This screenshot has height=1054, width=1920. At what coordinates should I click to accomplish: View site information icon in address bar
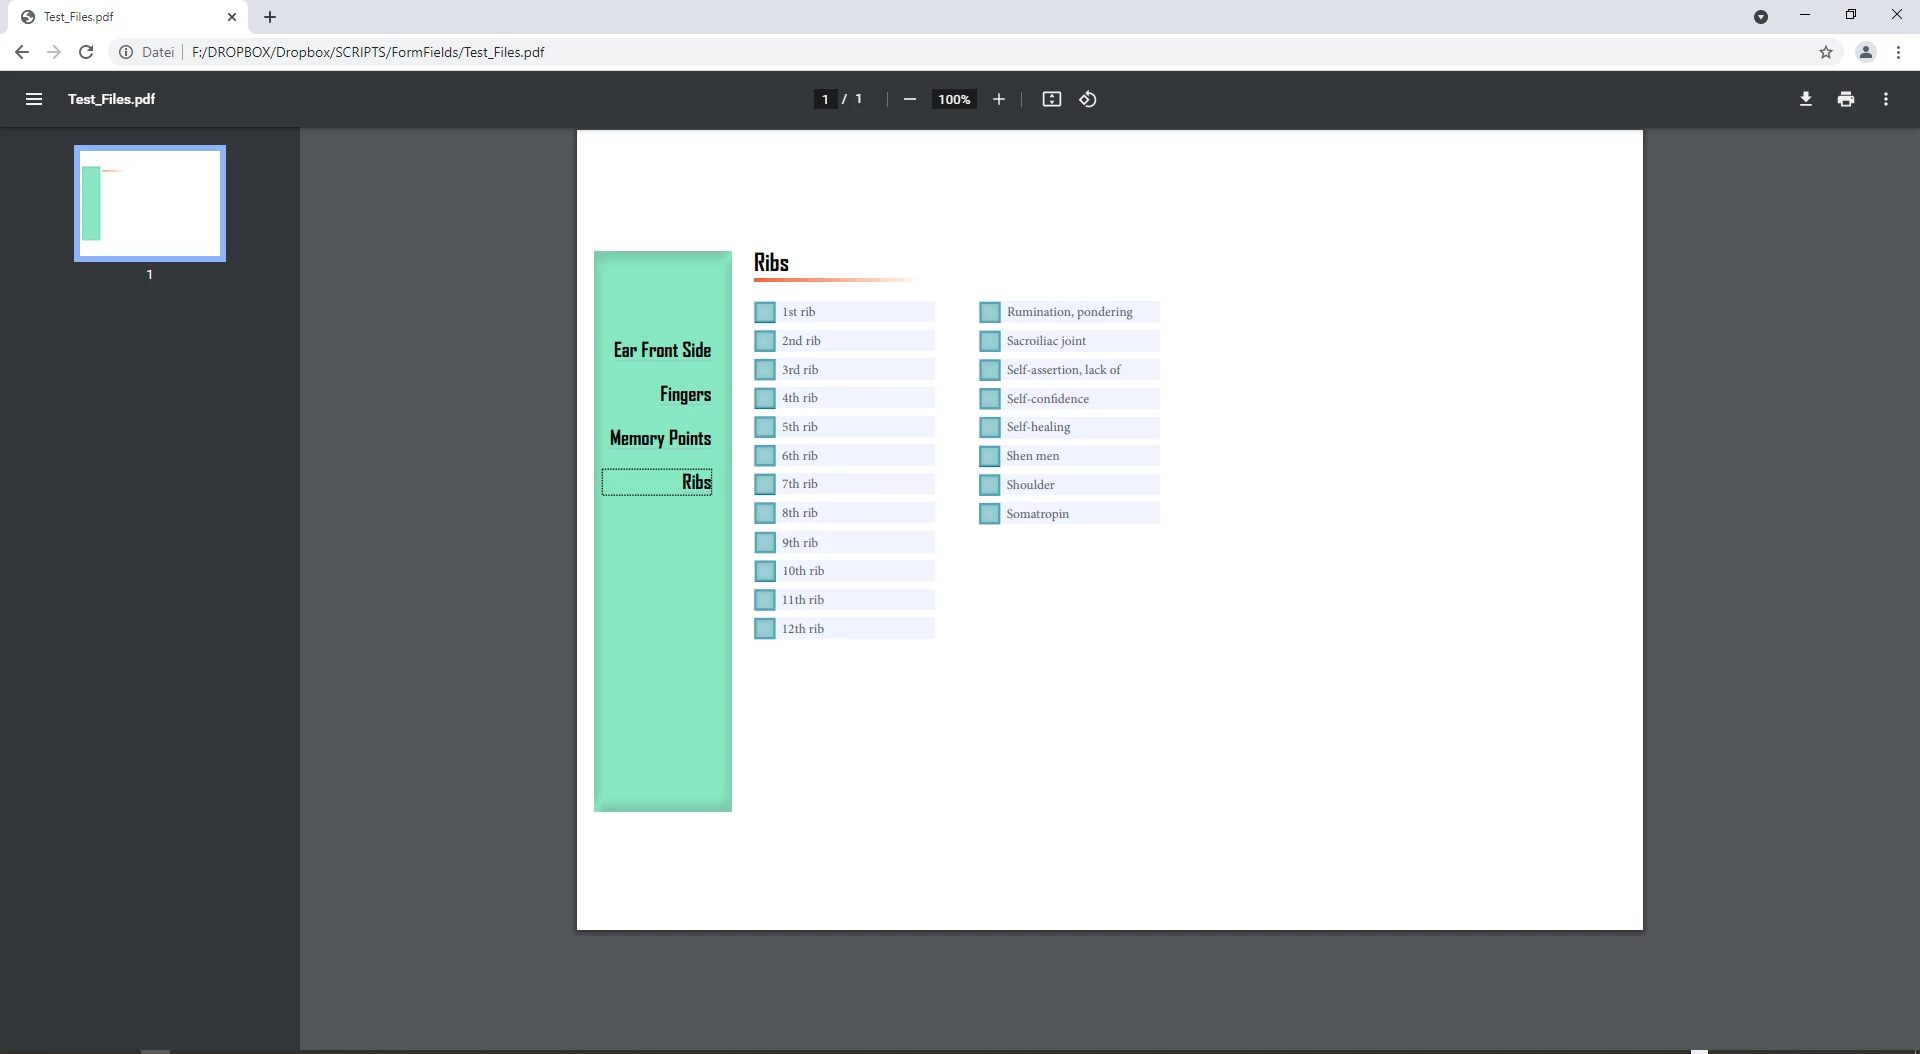(126, 52)
